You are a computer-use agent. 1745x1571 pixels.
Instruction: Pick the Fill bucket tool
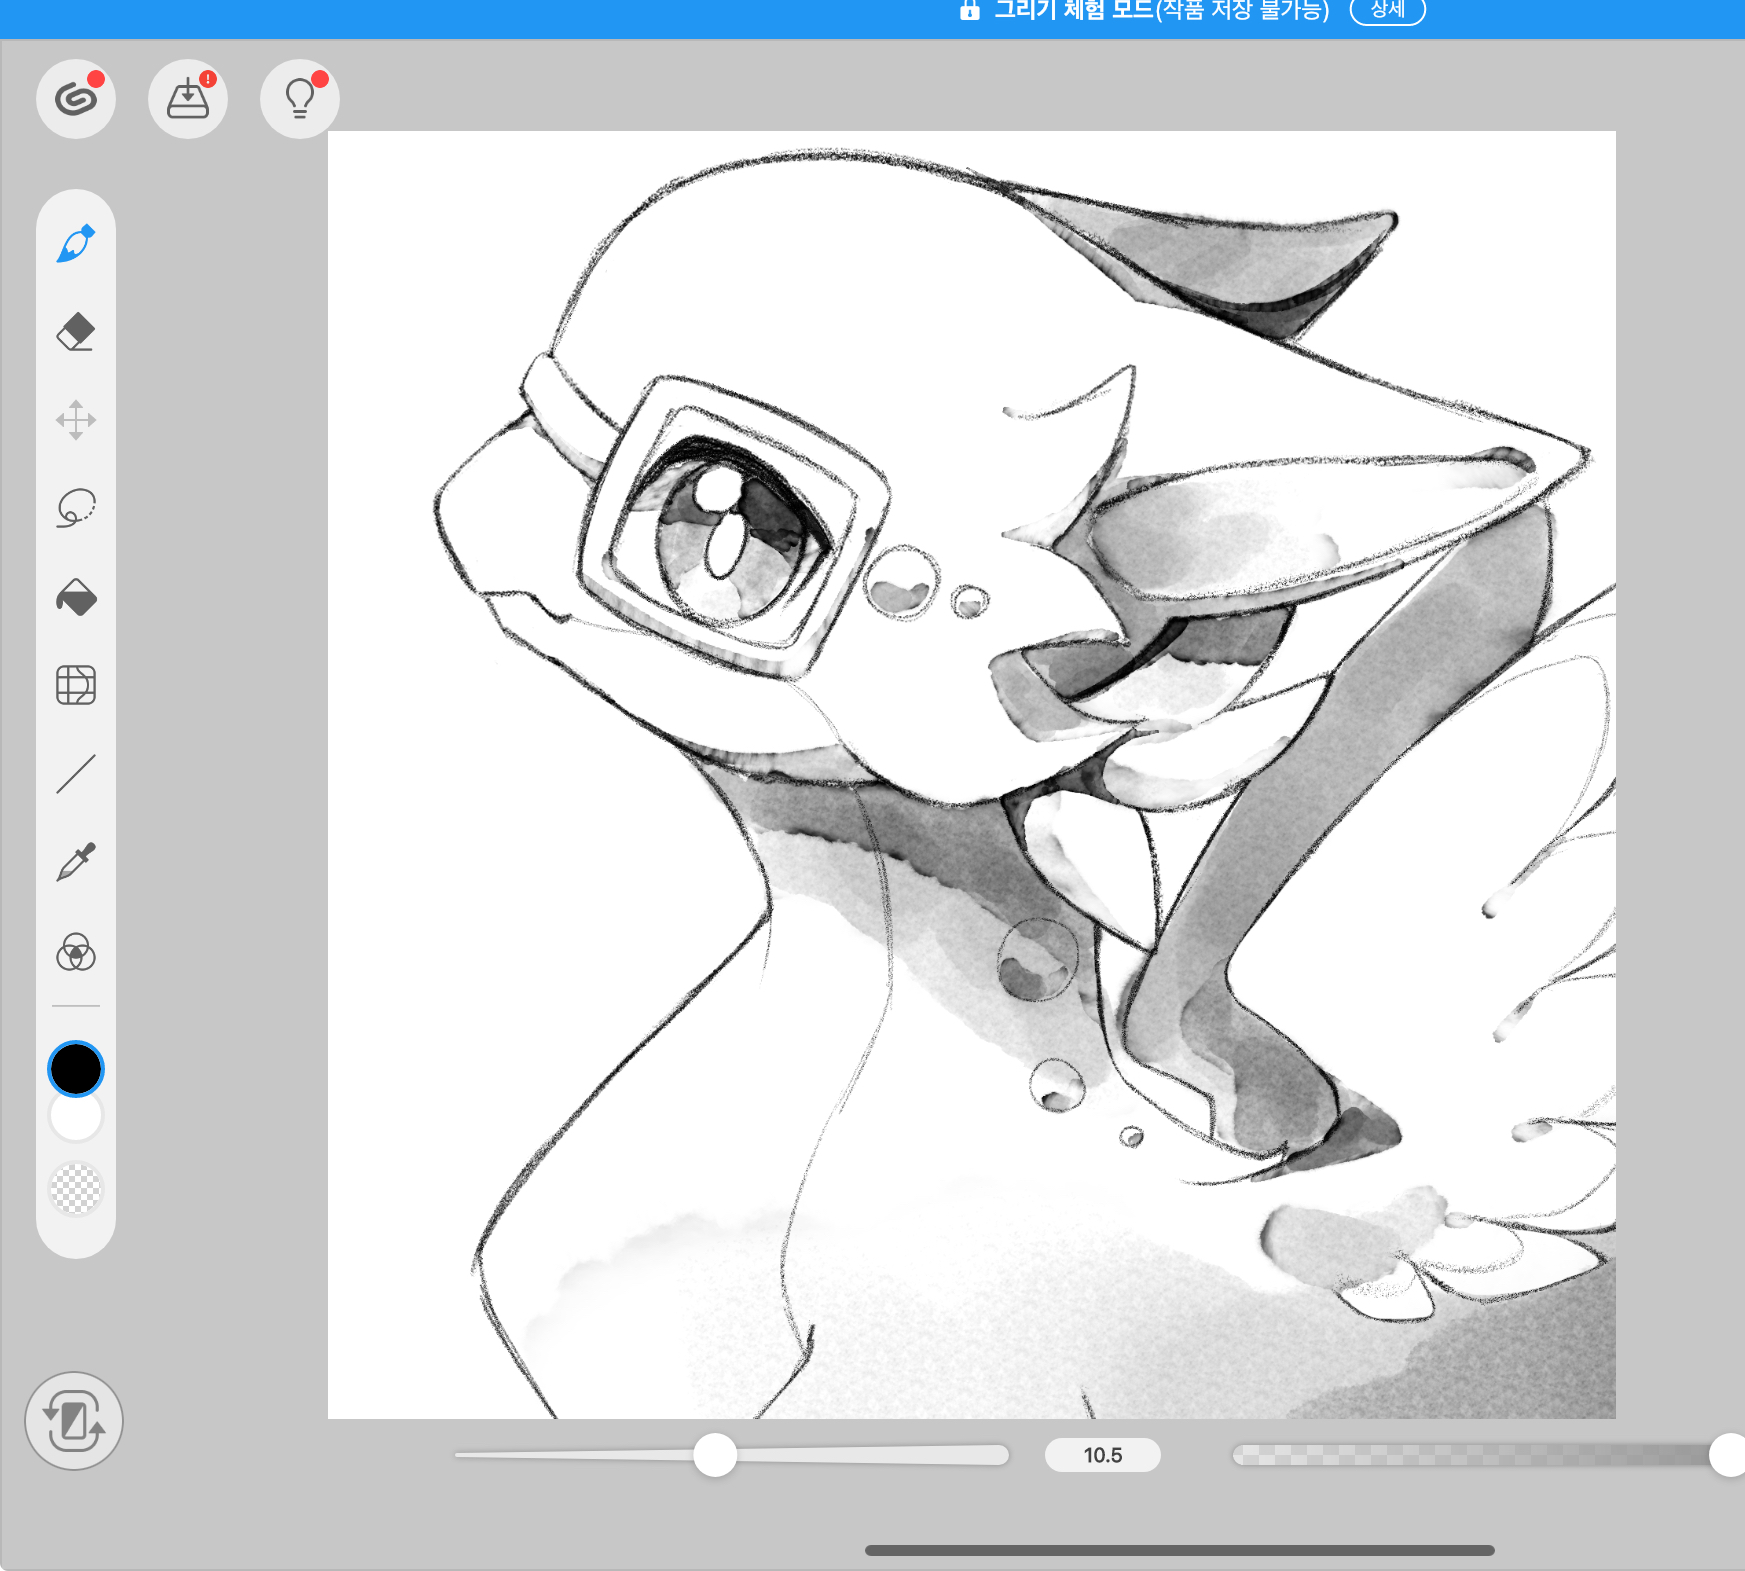[x=76, y=597]
